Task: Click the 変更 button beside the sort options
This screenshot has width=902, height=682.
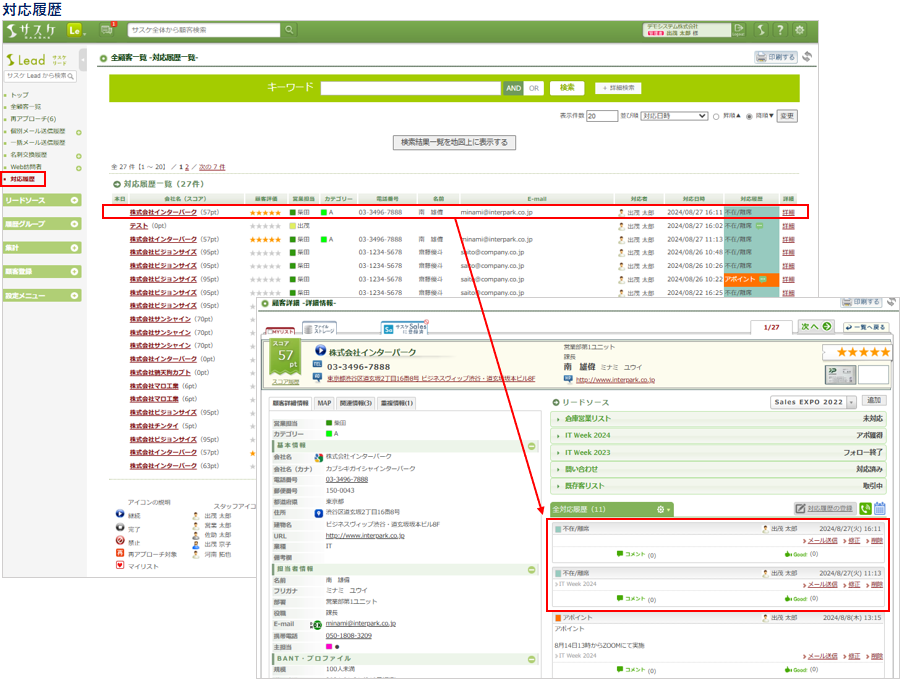Action: pos(787,116)
